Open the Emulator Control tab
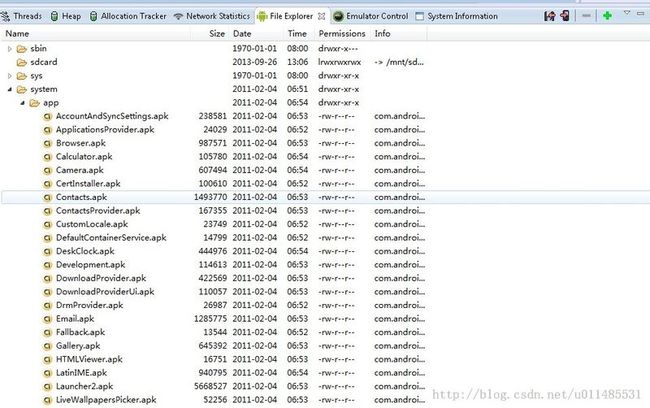 371,16
